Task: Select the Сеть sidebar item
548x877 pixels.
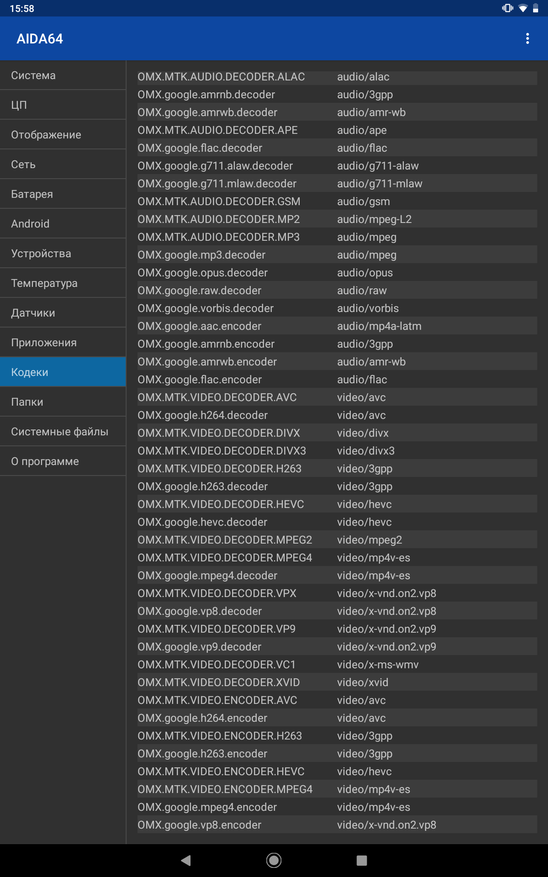Action: (x=63, y=164)
